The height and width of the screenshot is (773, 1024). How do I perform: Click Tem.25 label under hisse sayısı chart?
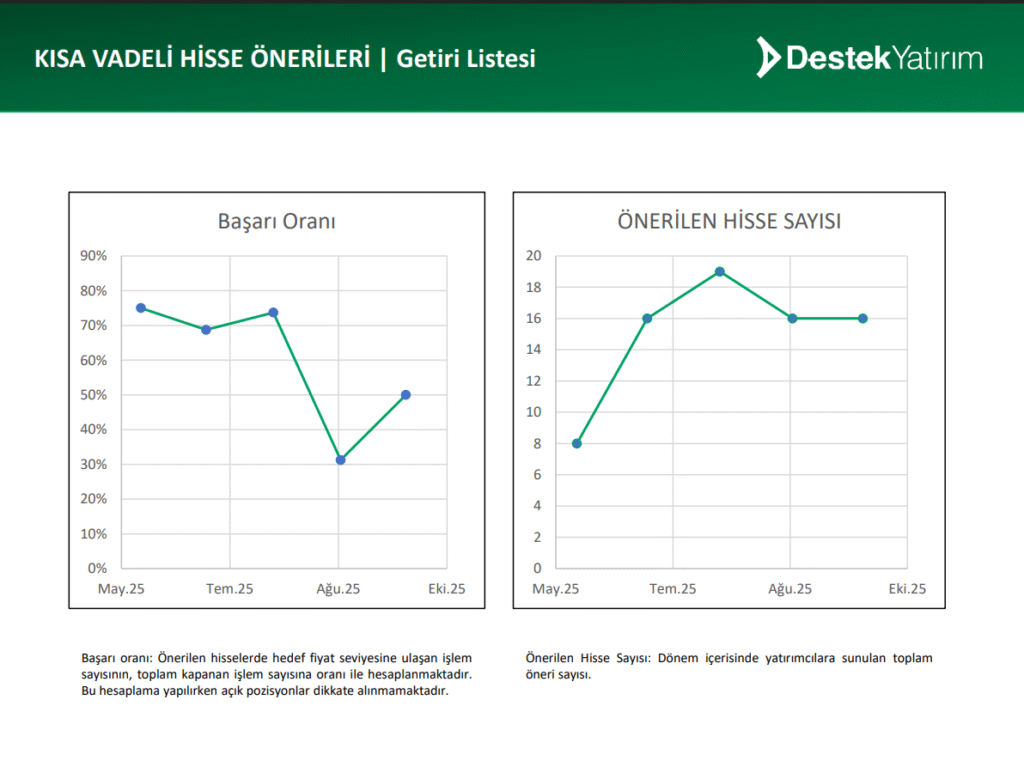coord(673,589)
